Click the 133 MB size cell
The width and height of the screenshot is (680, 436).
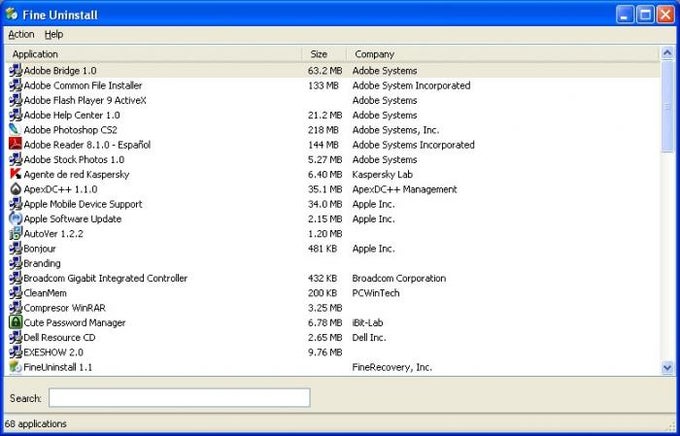click(x=323, y=85)
